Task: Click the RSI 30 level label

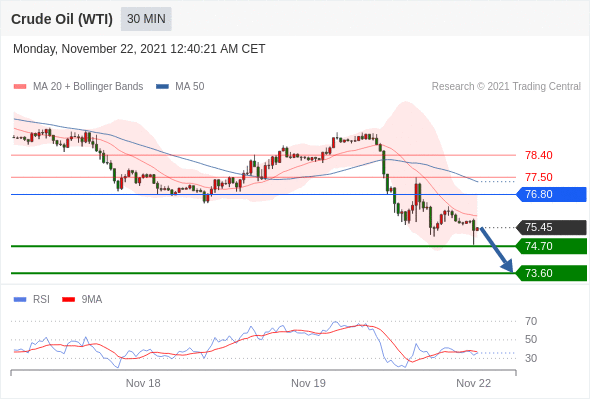Action: pos(531,358)
